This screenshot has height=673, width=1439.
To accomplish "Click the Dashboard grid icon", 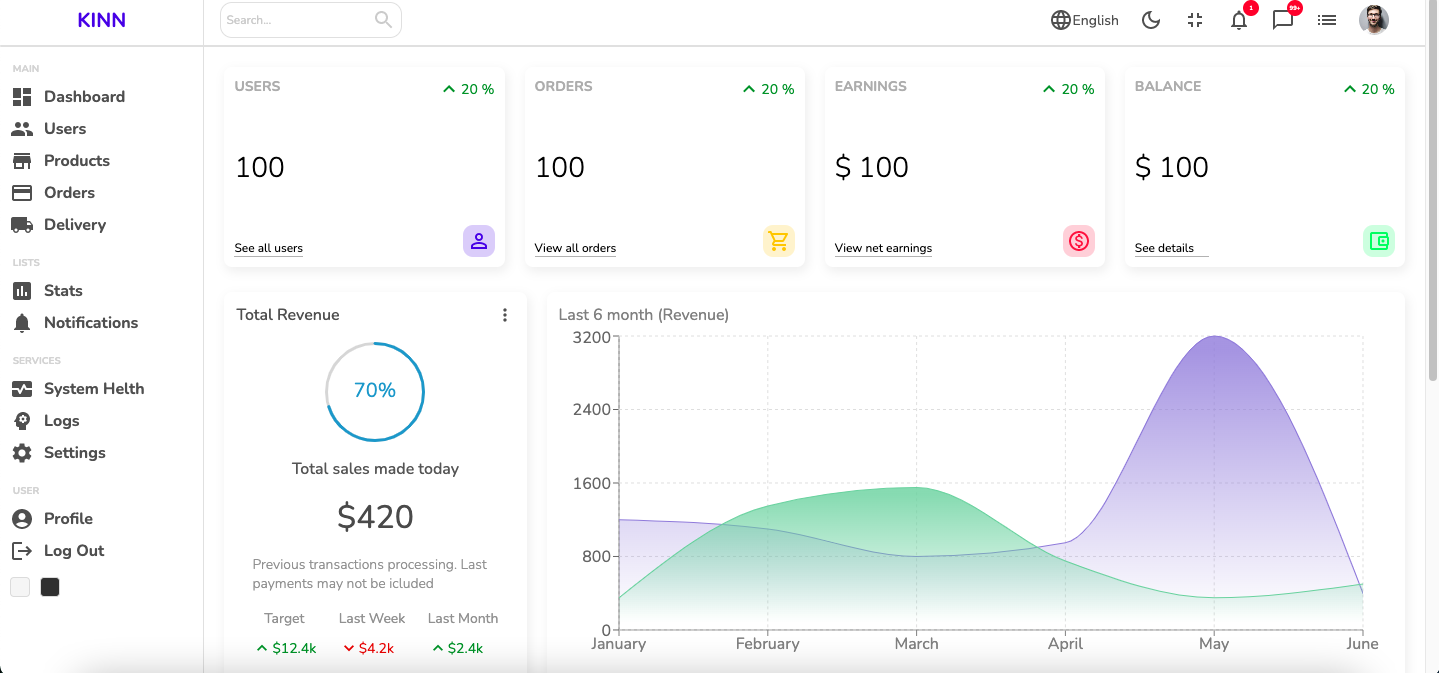I will (22, 97).
